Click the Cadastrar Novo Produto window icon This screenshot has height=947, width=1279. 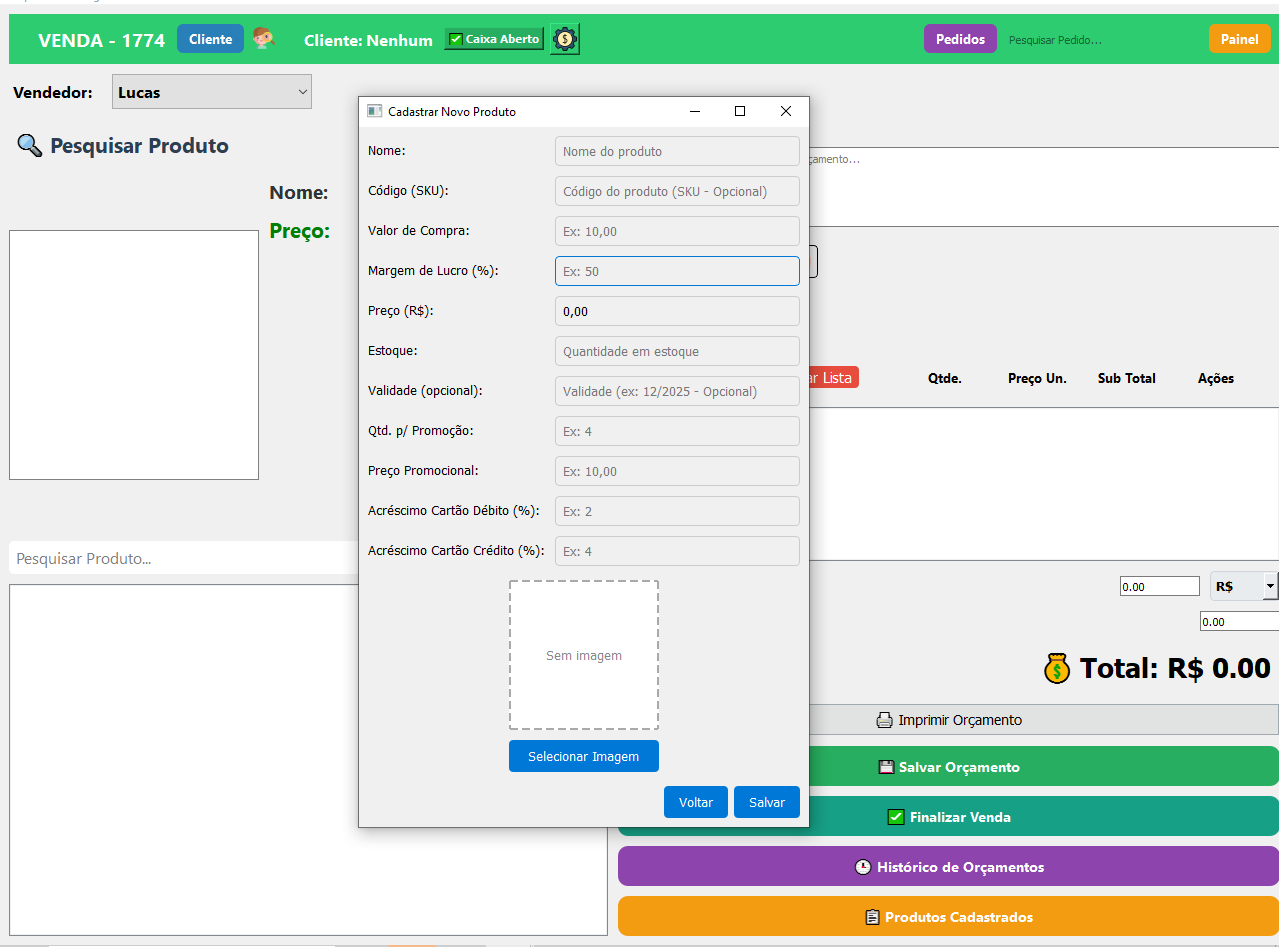(375, 111)
